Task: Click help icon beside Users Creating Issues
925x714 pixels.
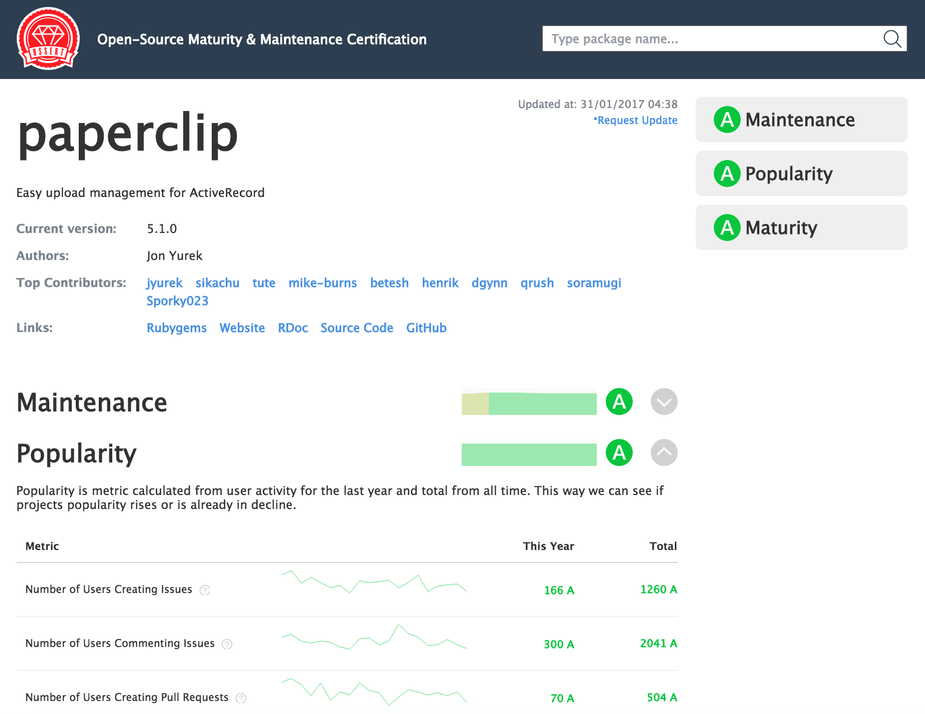Action: 205,590
